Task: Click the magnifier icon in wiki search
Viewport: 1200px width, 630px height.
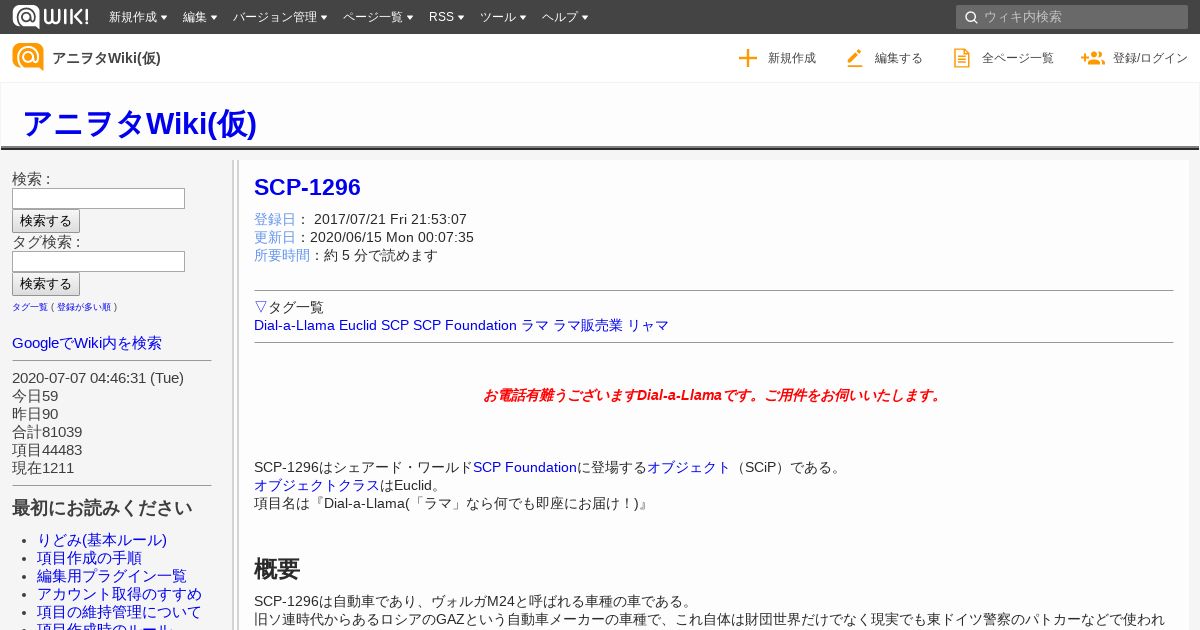Action: pyautogui.click(x=970, y=17)
